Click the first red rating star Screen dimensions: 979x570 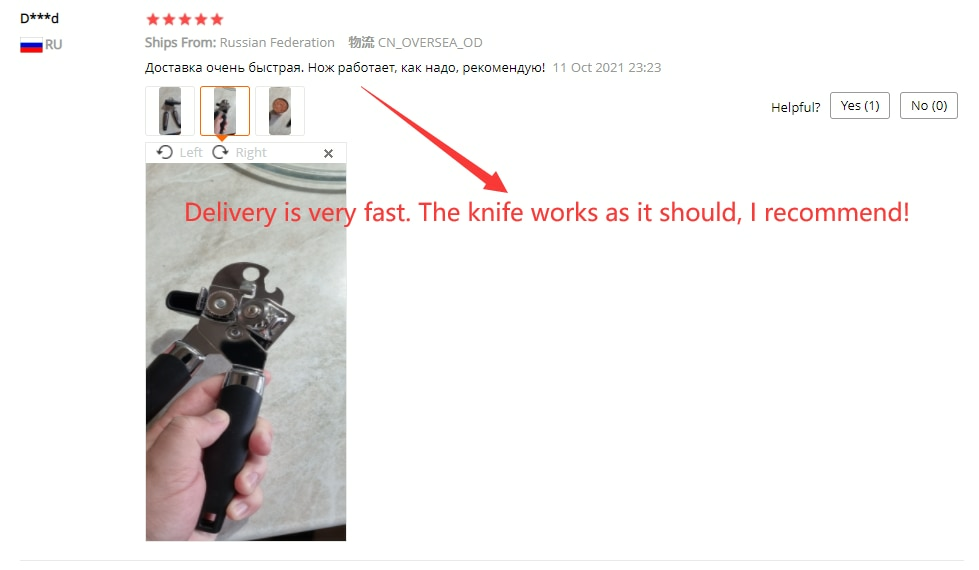[153, 19]
